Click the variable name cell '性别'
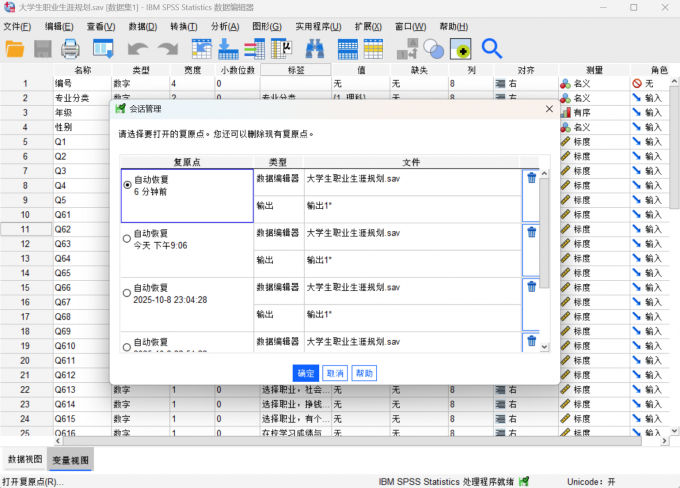The height and width of the screenshot is (488, 680). tap(82, 127)
